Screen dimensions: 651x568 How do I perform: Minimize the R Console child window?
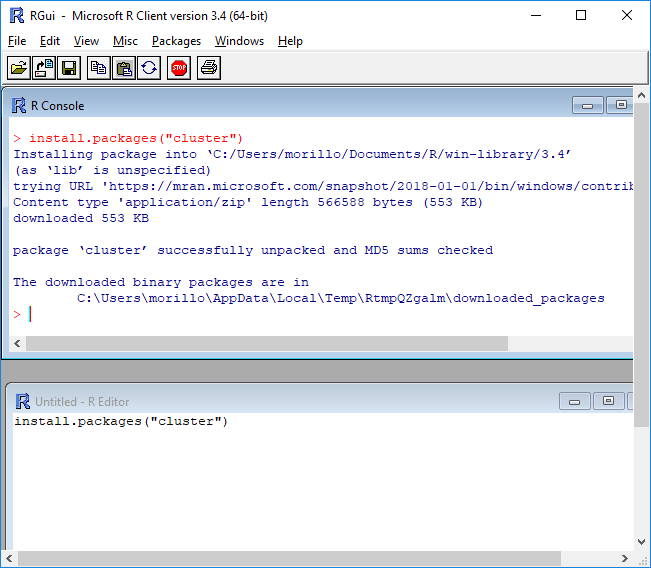pyautogui.click(x=587, y=105)
